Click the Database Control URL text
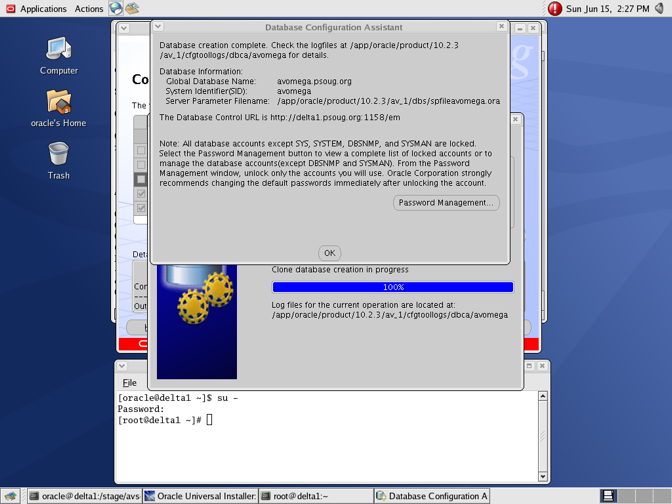 pos(279,117)
